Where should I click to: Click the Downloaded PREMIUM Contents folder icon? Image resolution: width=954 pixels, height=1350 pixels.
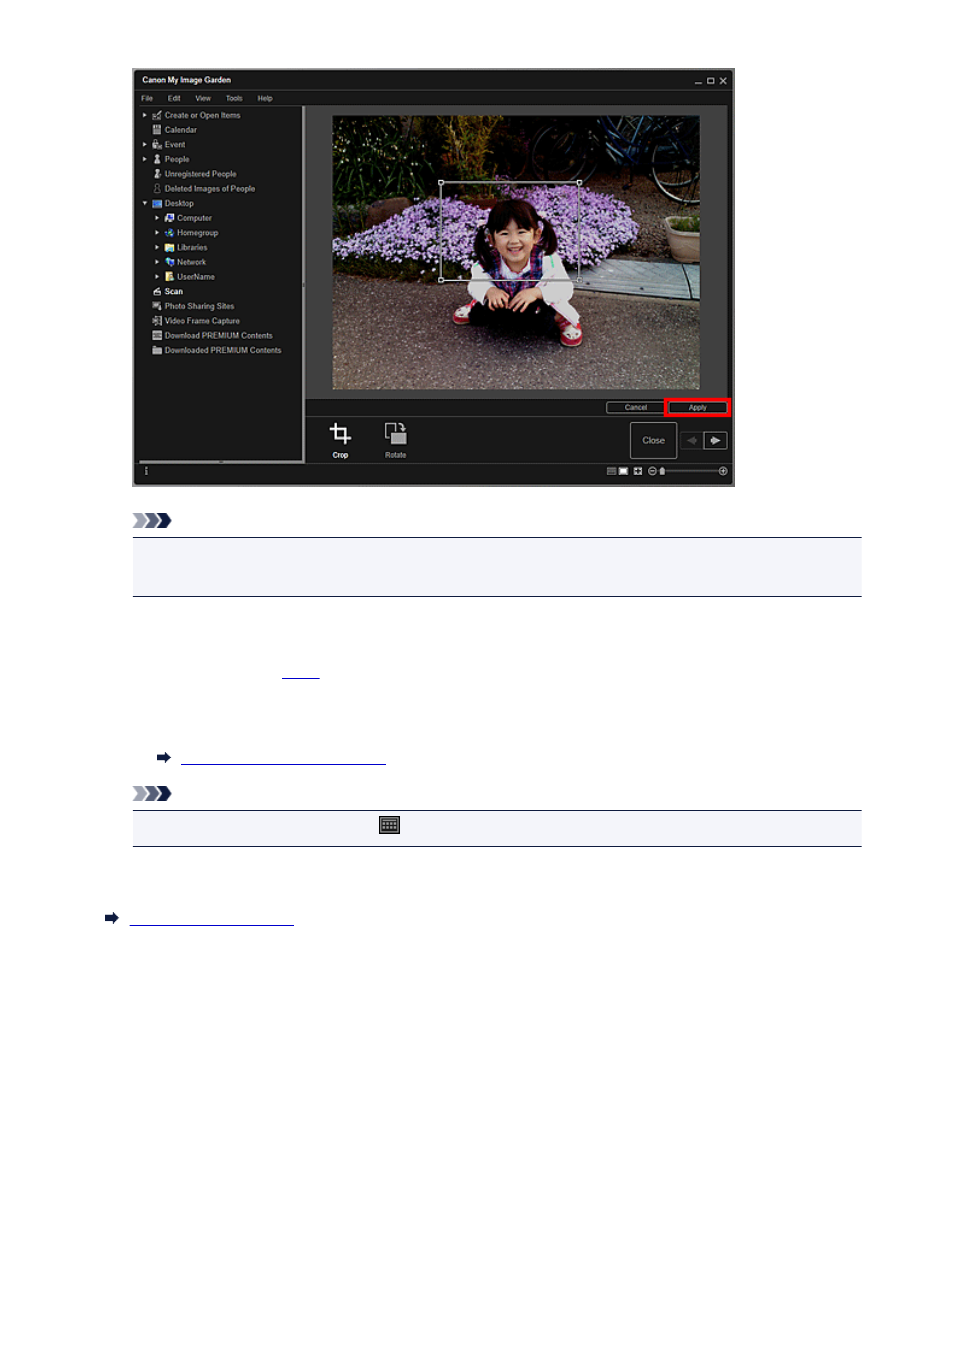click(x=157, y=350)
